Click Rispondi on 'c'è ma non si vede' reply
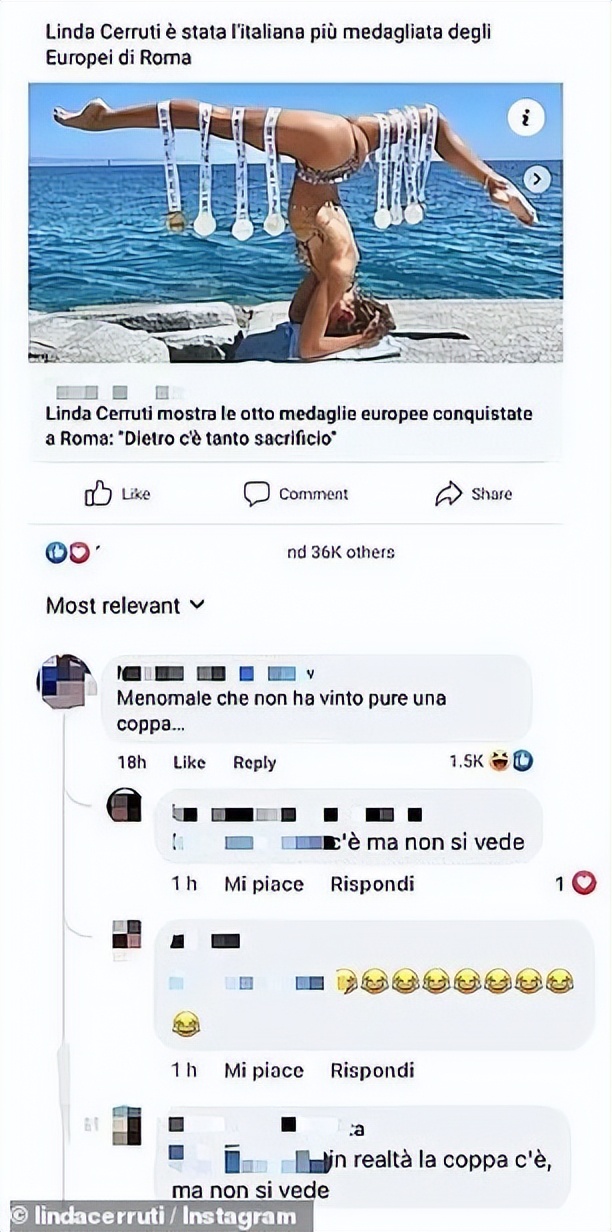Viewport: 612px width, 1232px height. (x=372, y=884)
